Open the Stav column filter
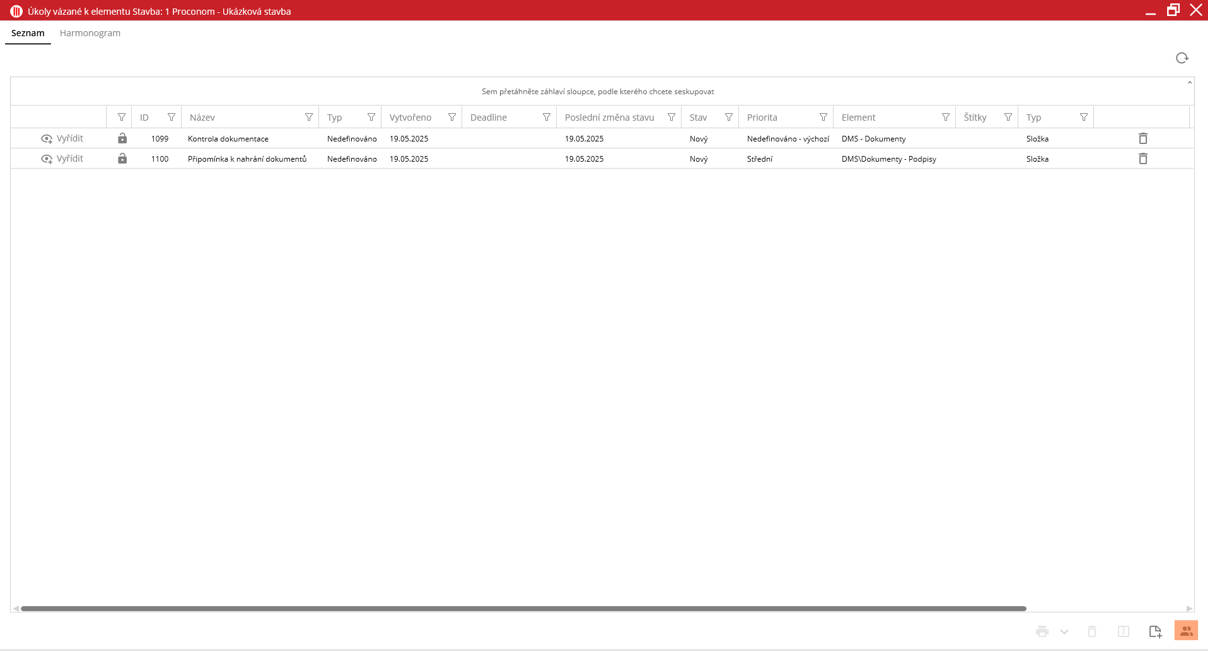This screenshot has height=651, width=1208. [x=728, y=118]
